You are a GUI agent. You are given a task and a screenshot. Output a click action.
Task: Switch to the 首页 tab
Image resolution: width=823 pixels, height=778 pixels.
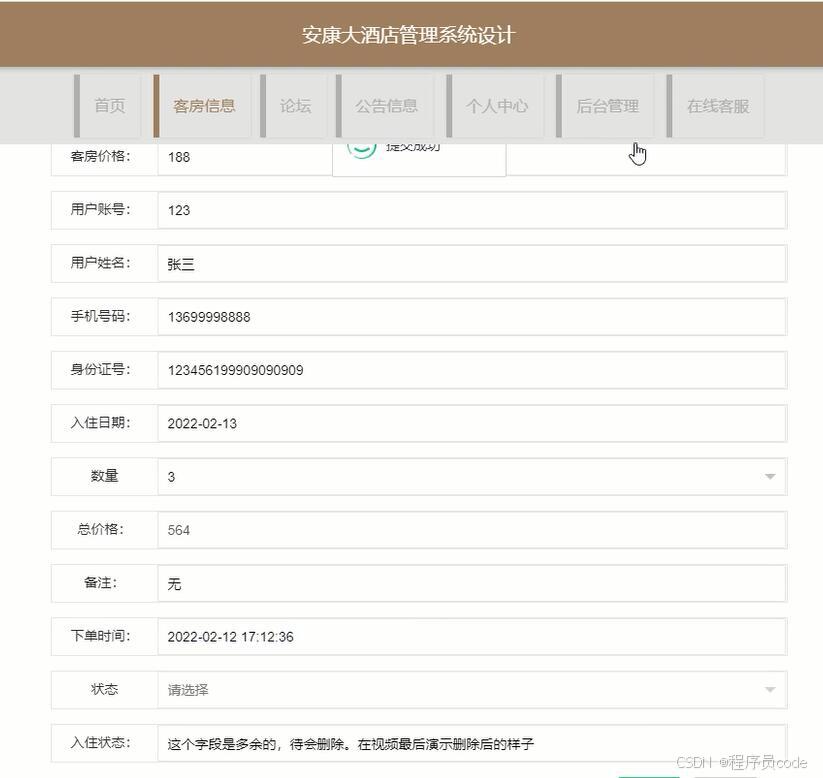click(x=110, y=105)
